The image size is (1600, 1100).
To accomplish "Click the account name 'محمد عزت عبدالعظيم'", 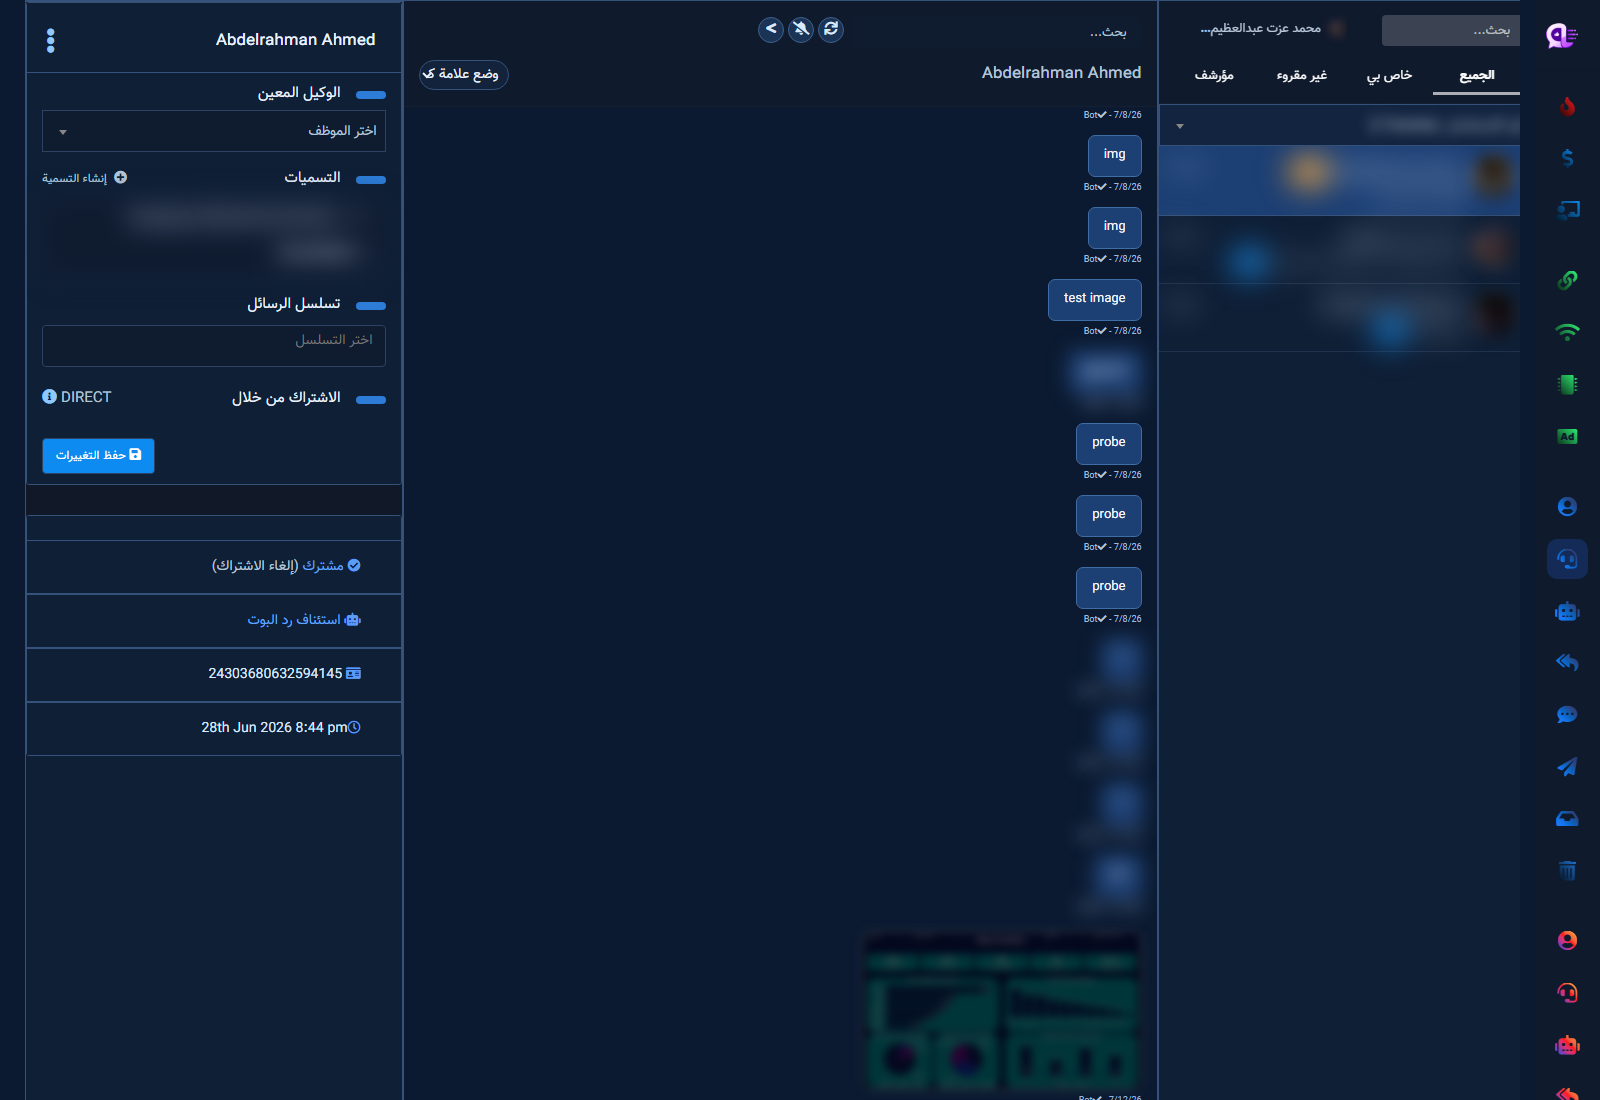I will (1260, 29).
